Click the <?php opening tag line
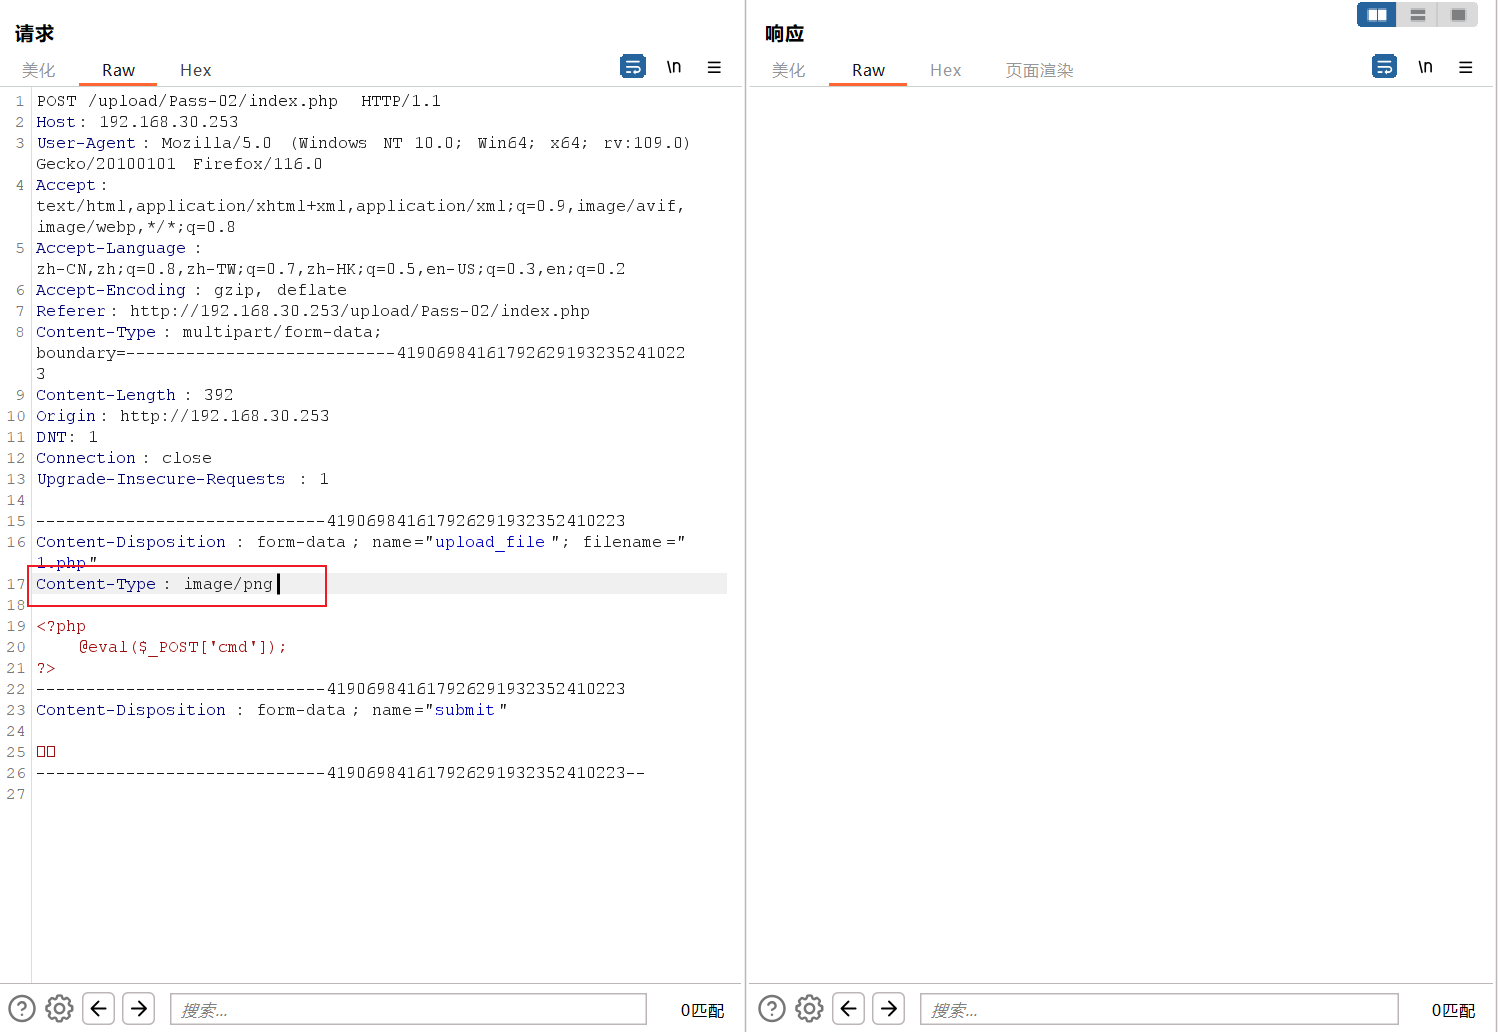 click(61, 626)
